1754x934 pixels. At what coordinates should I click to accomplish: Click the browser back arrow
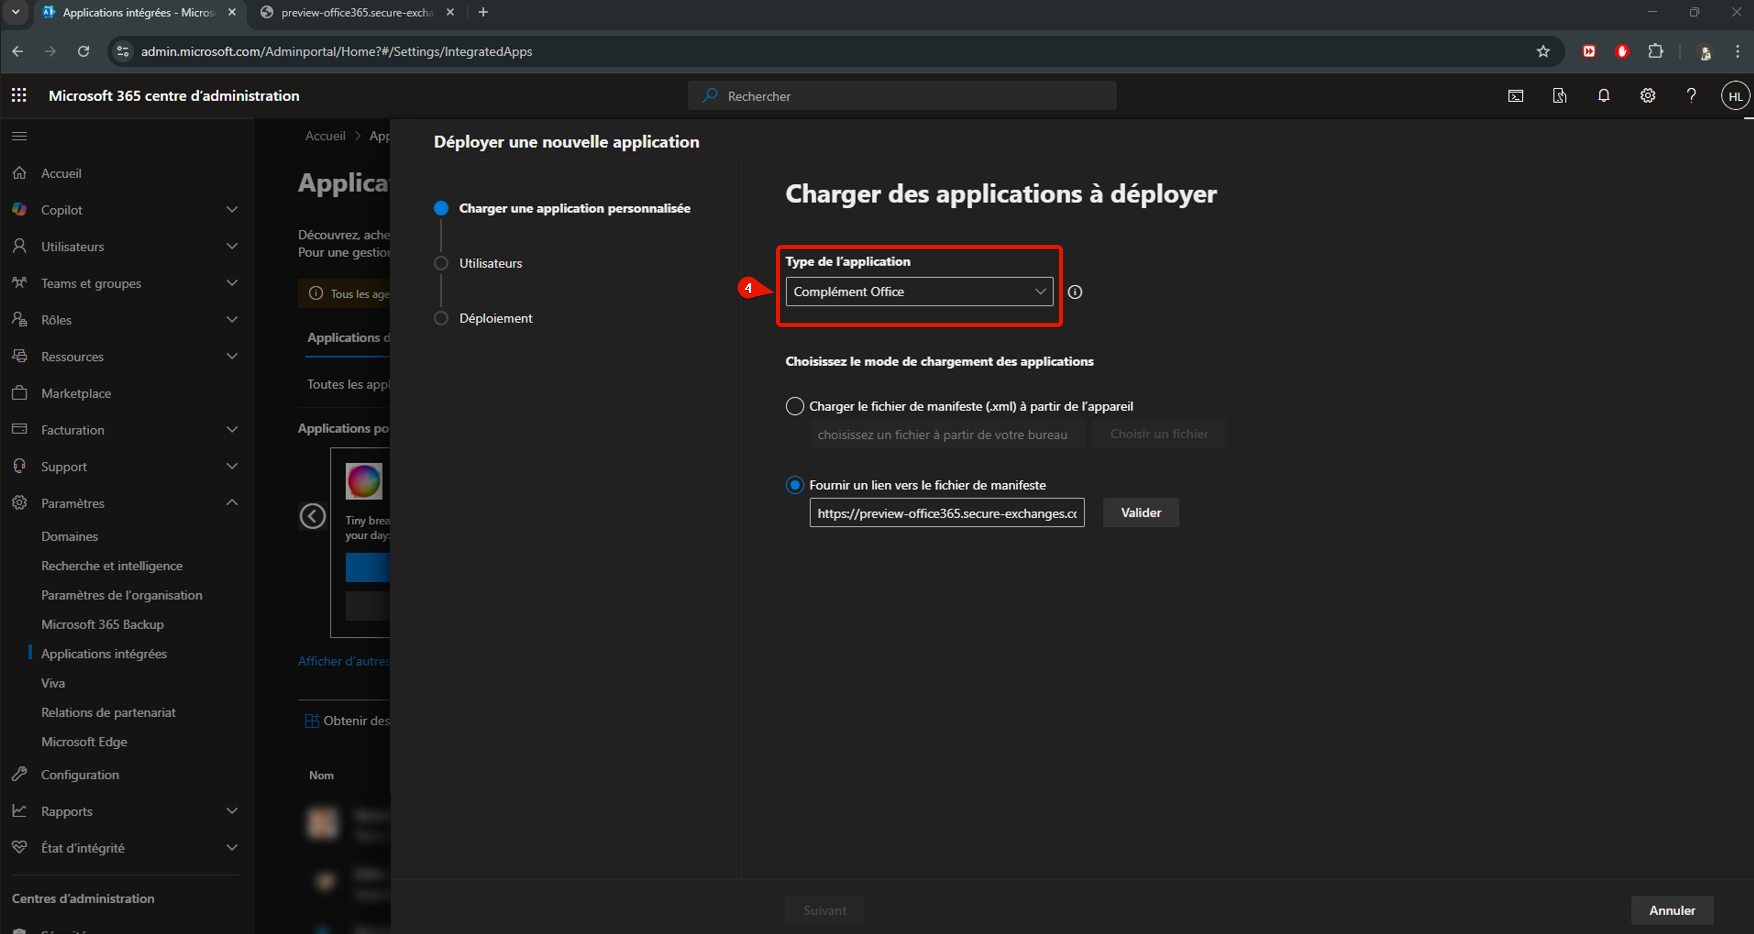[18, 51]
